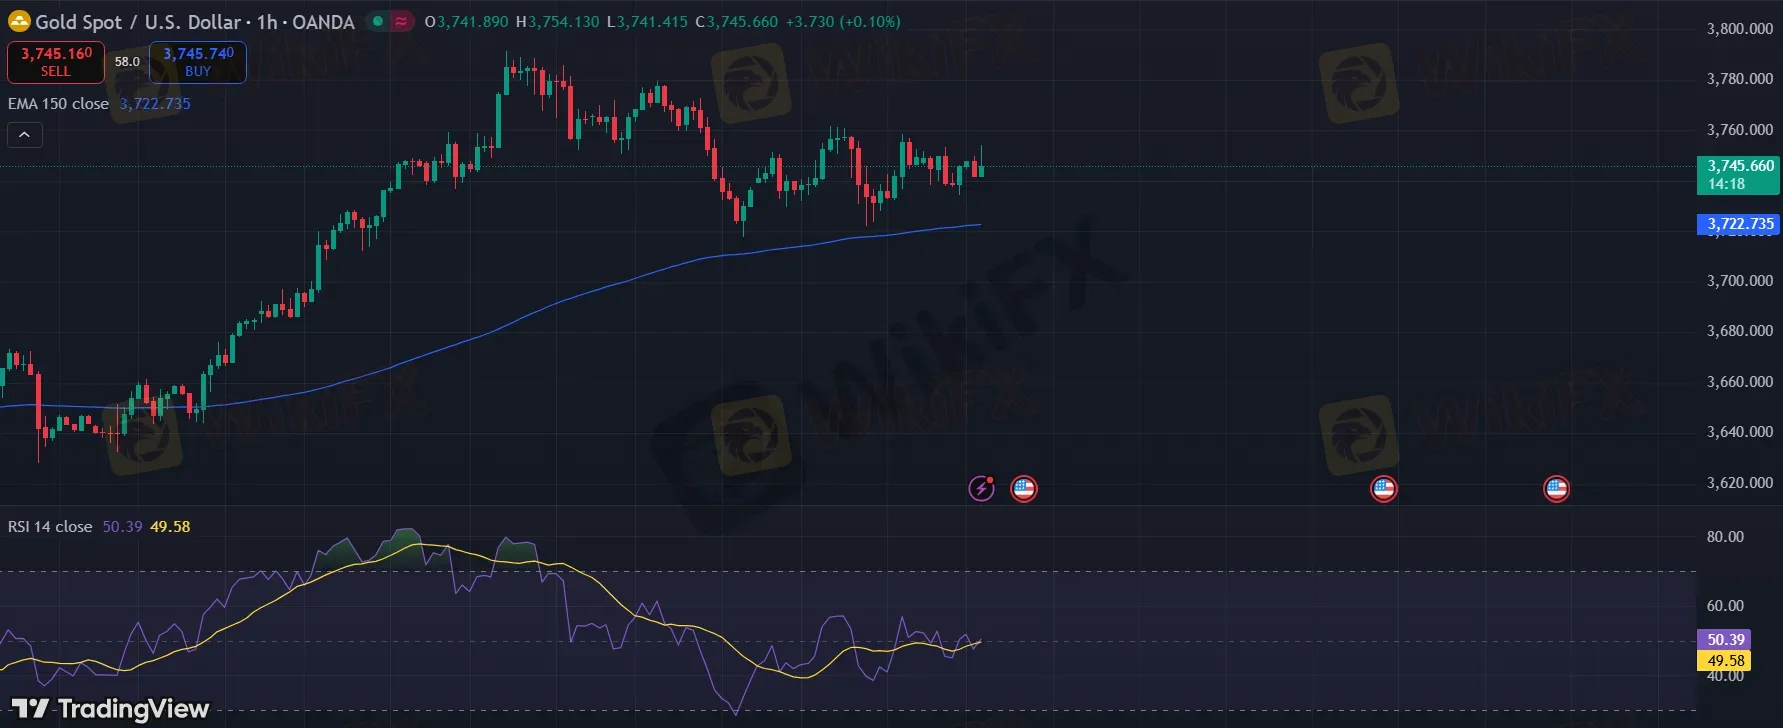Click the blue EMA axis label 3,722.735
The width and height of the screenshot is (1783, 728).
click(x=1739, y=224)
